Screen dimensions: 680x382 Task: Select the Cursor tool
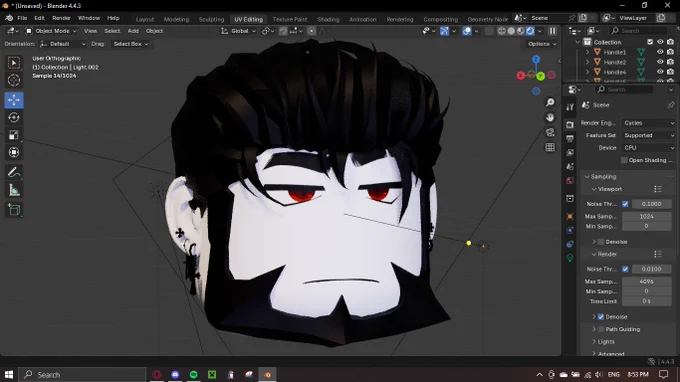coord(14,80)
